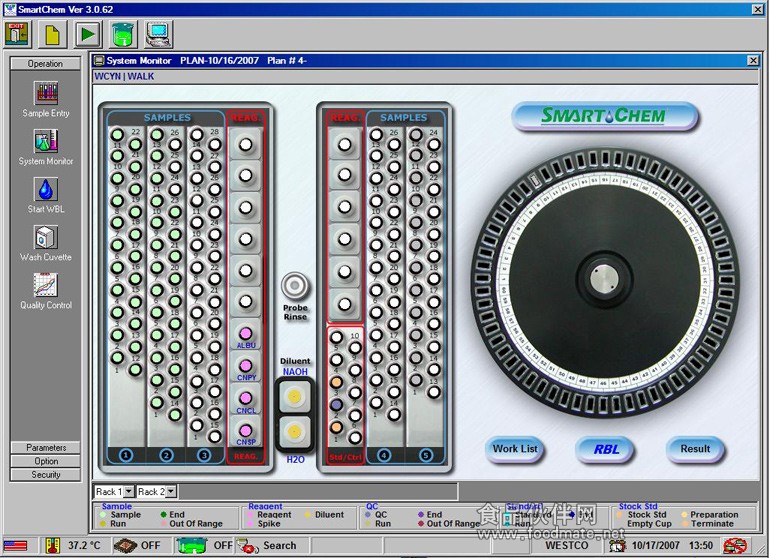770x558 pixels.
Task: Click the SmartChem logo button
Action: (x=604, y=116)
